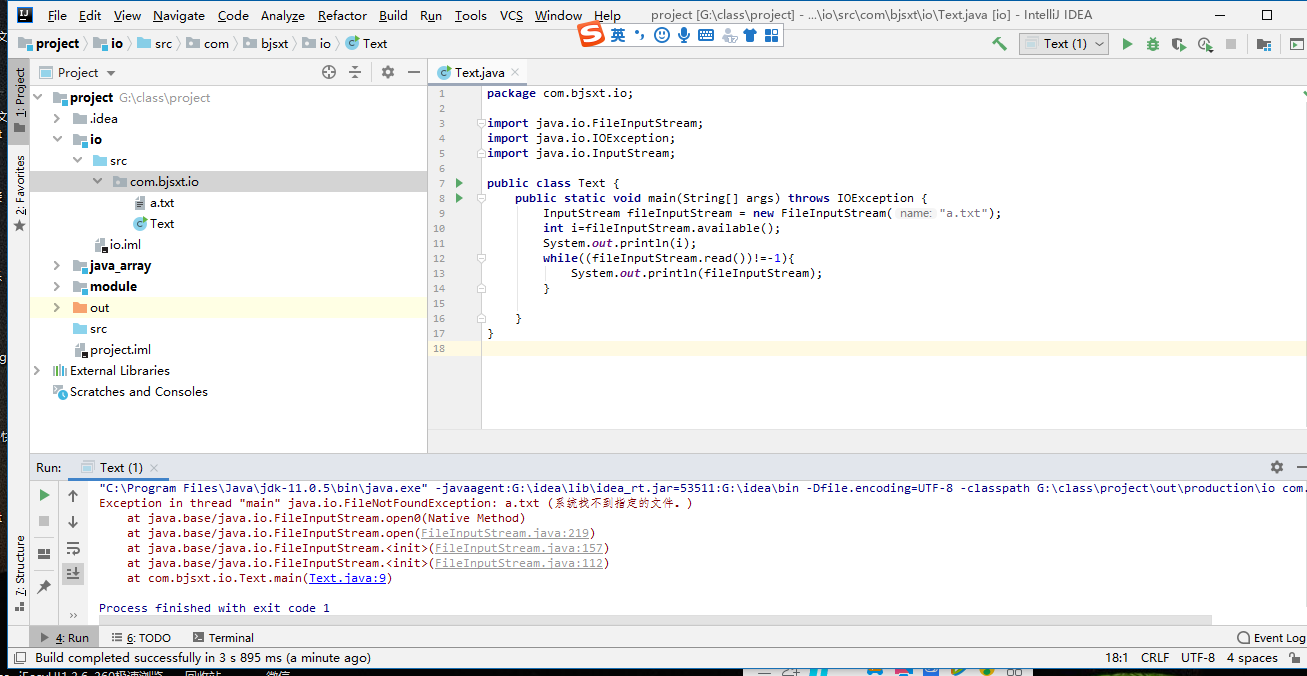The height and width of the screenshot is (676, 1307).
Task: Follow the FileInputStream.java:219 link
Action: tap(504, 533)
